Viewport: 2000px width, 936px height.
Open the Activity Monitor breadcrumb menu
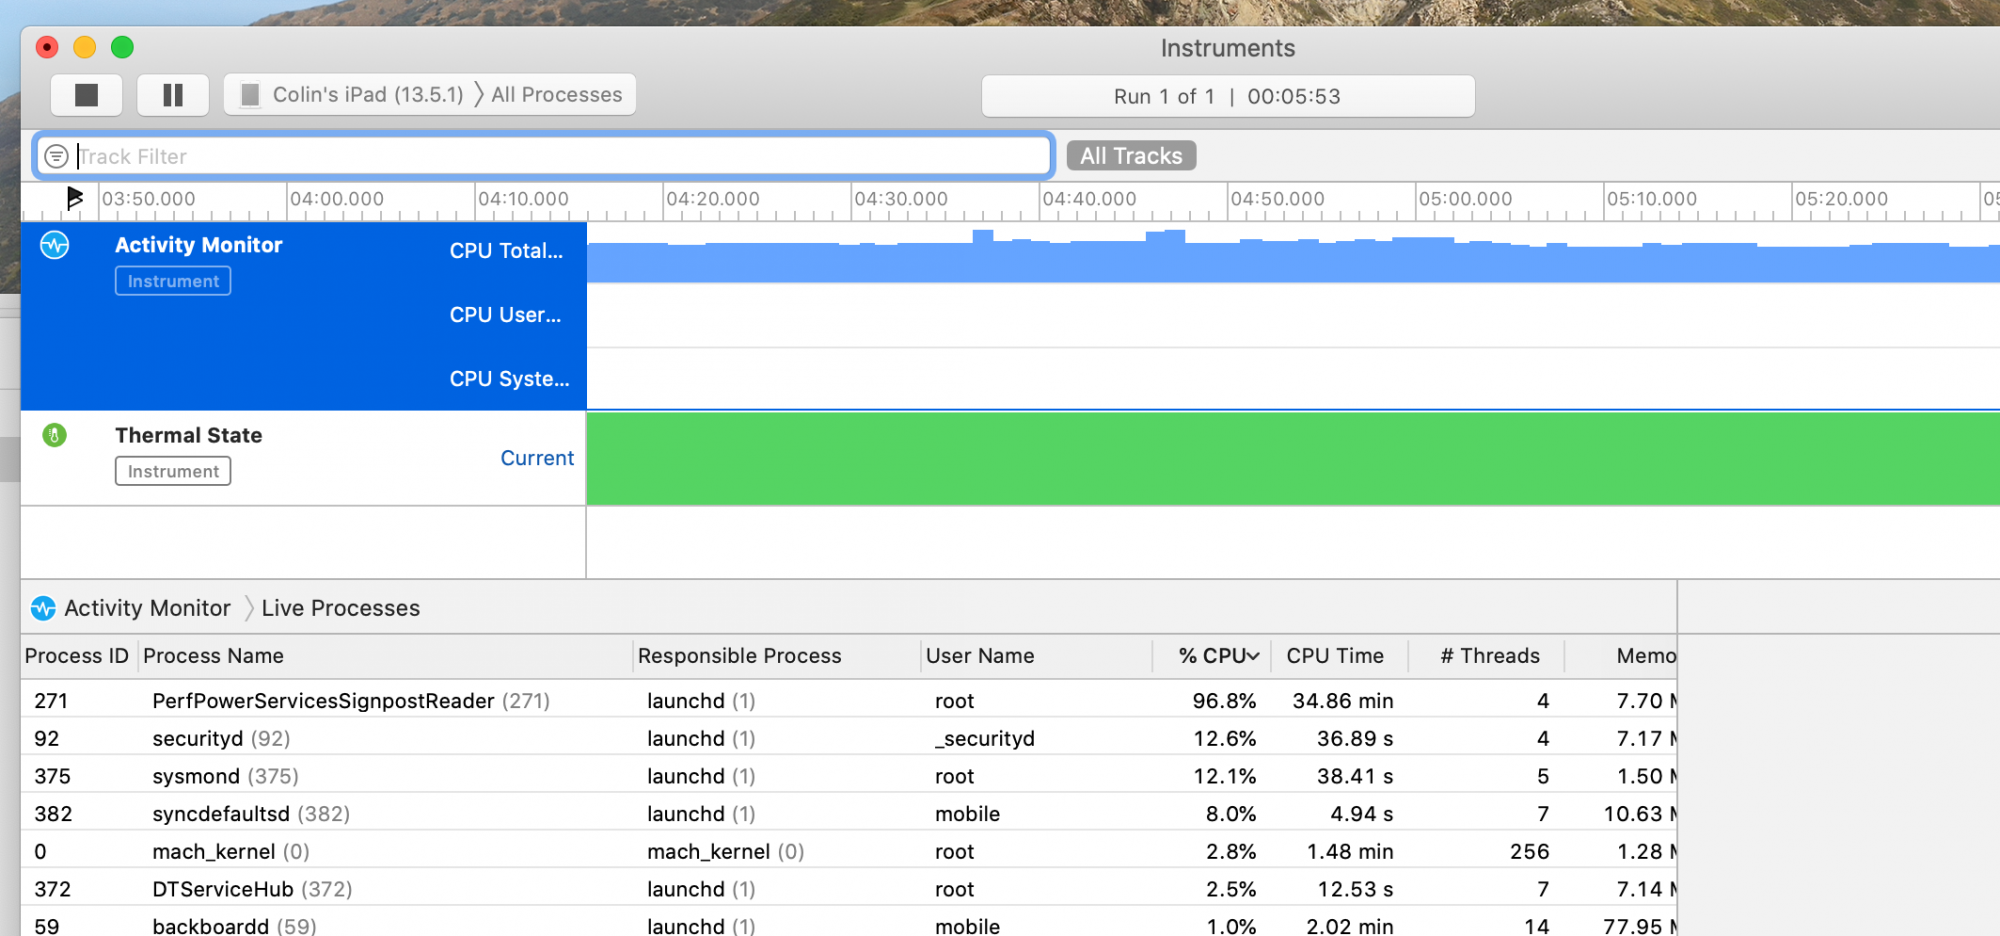click(147, 608)
